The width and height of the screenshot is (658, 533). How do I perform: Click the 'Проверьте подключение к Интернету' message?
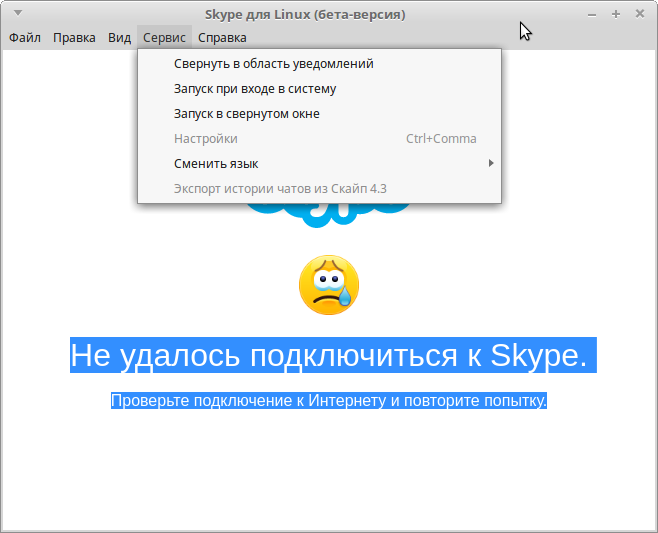tap(328, 401)
